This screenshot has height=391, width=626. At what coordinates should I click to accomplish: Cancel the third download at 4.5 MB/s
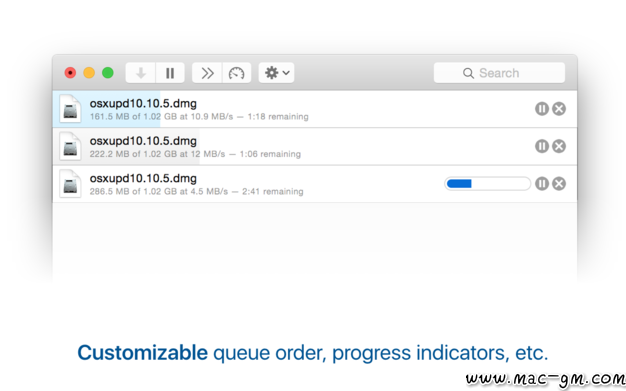tap(559, 184)
